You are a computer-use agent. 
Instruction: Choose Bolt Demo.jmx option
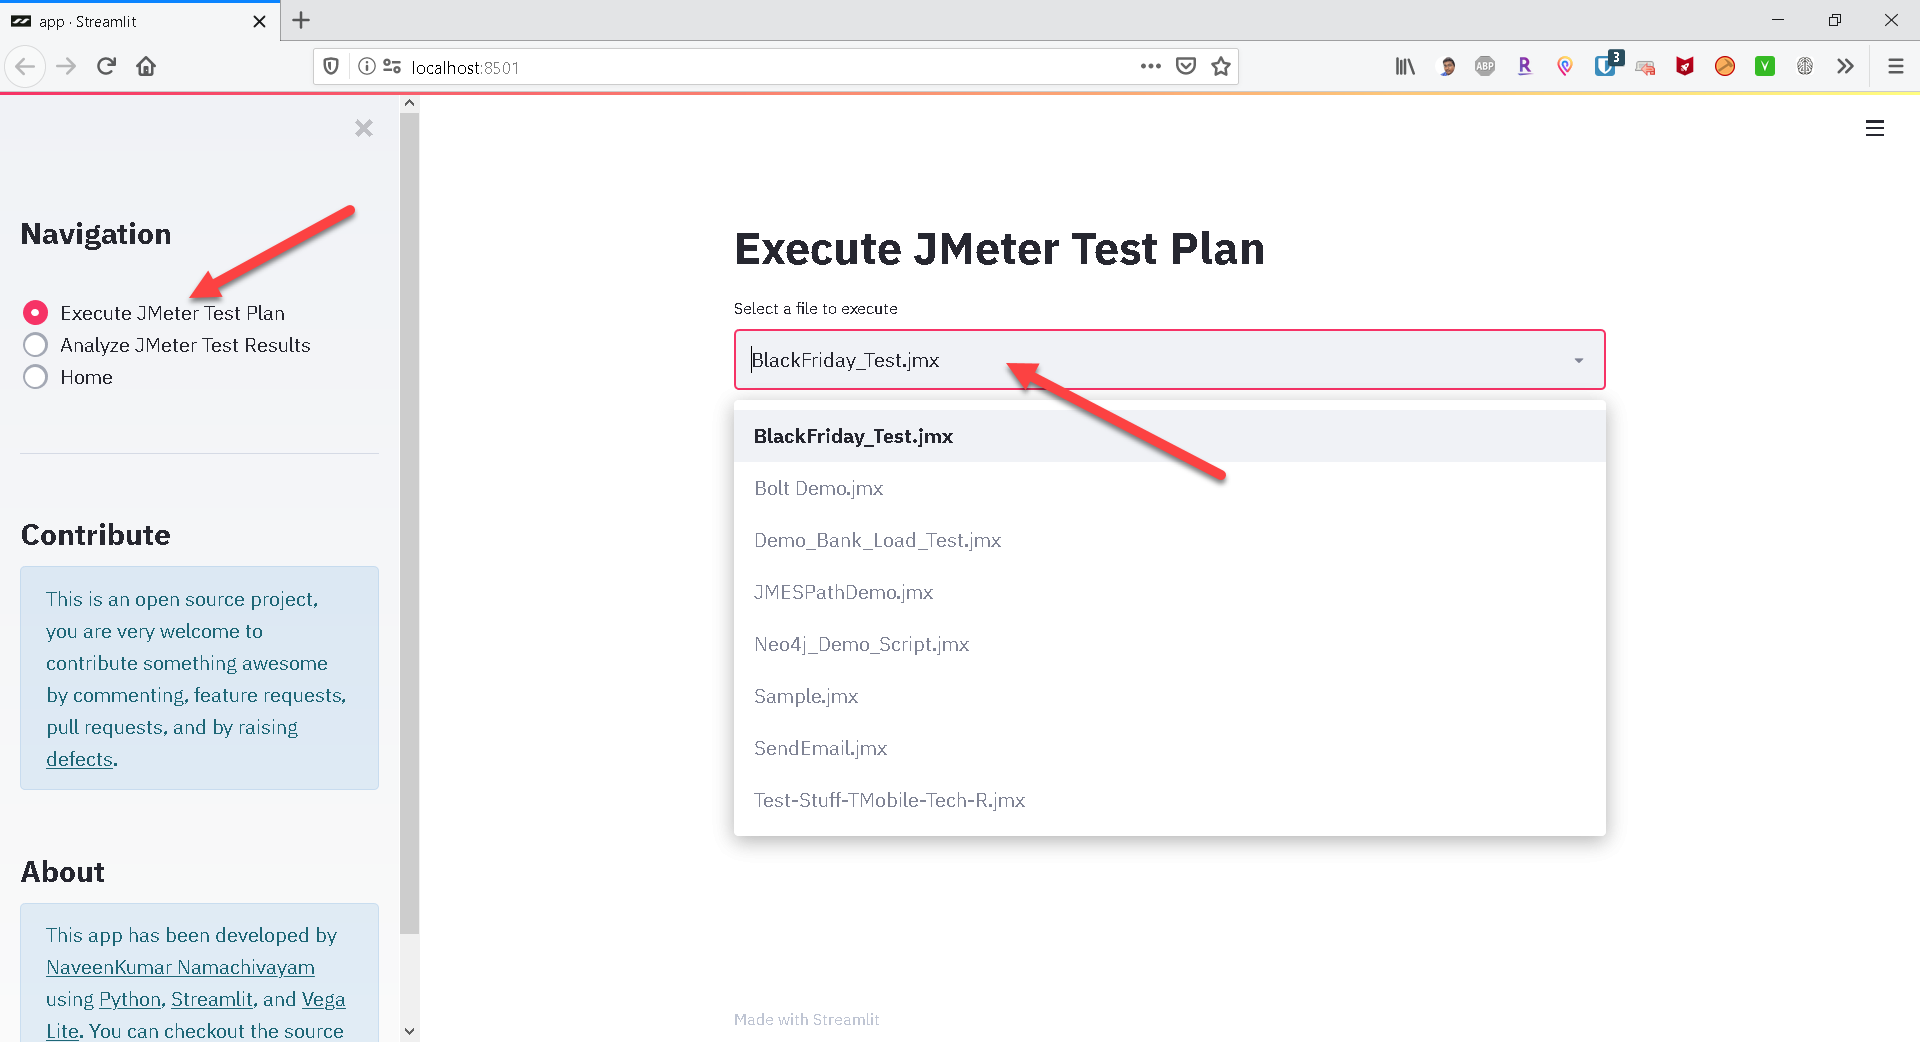1169,488
